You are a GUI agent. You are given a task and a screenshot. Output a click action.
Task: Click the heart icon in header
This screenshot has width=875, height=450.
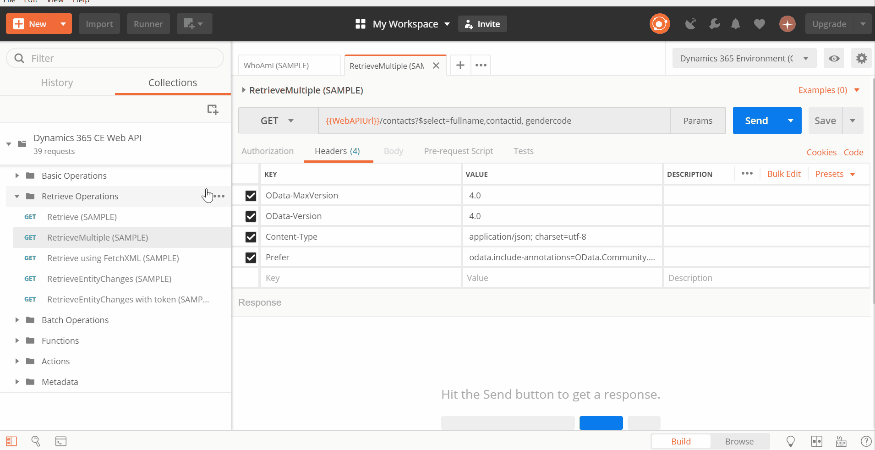click(759, 24)
